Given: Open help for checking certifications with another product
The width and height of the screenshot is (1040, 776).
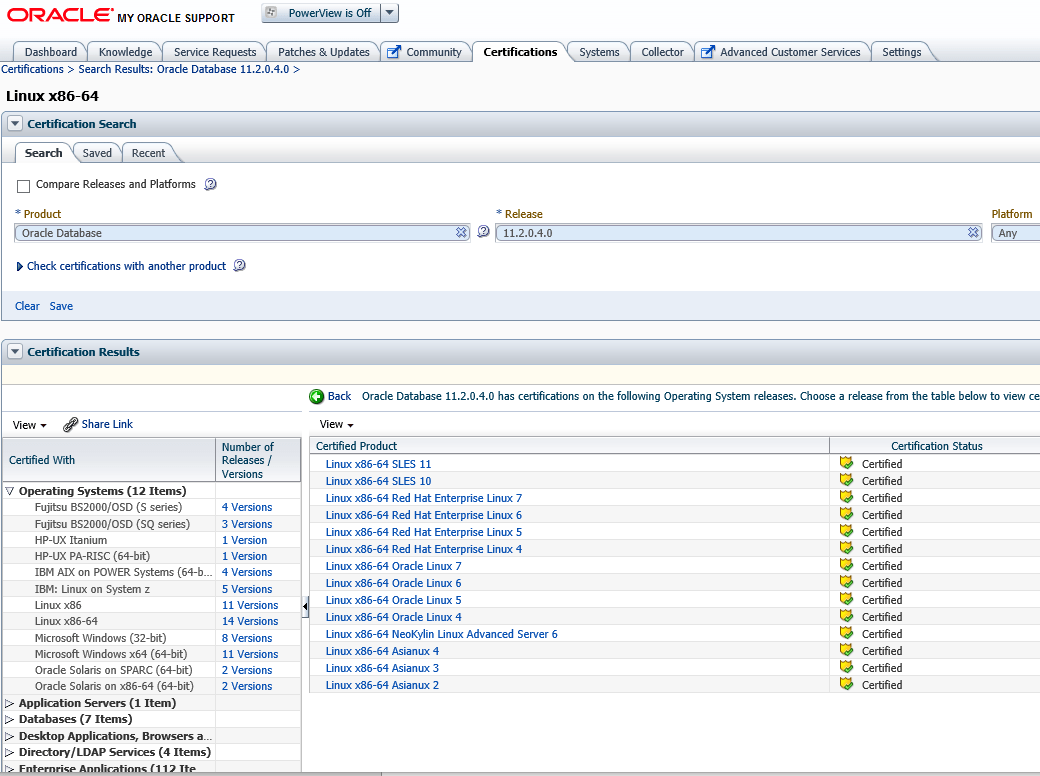Looking at the screenshot, I should coord(239,265).
